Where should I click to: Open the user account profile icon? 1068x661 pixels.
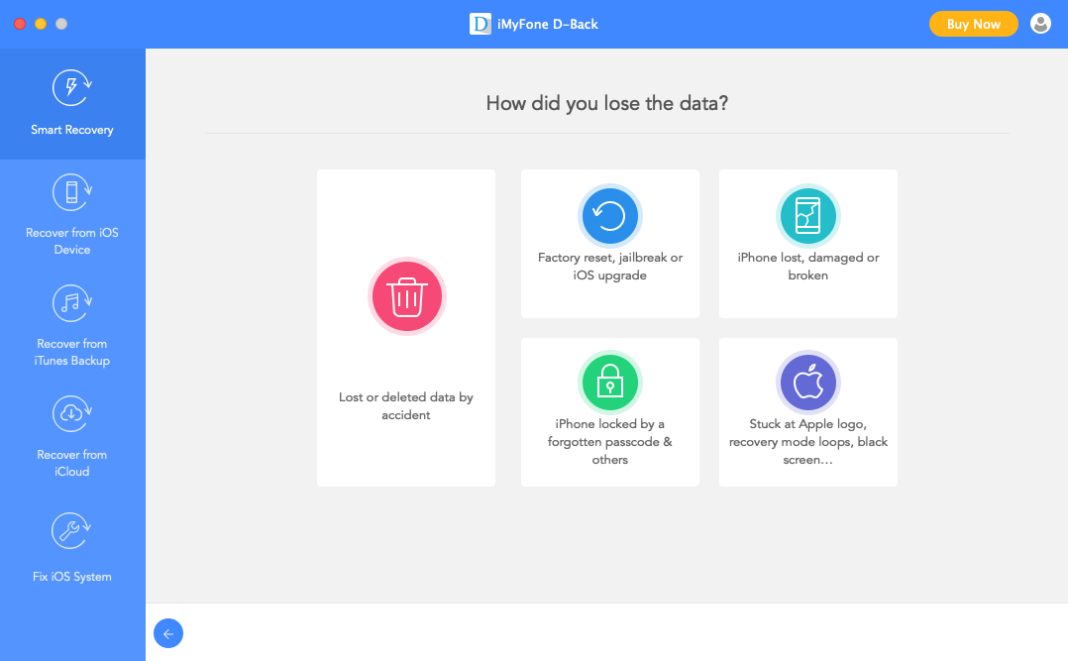point(1041,23)
